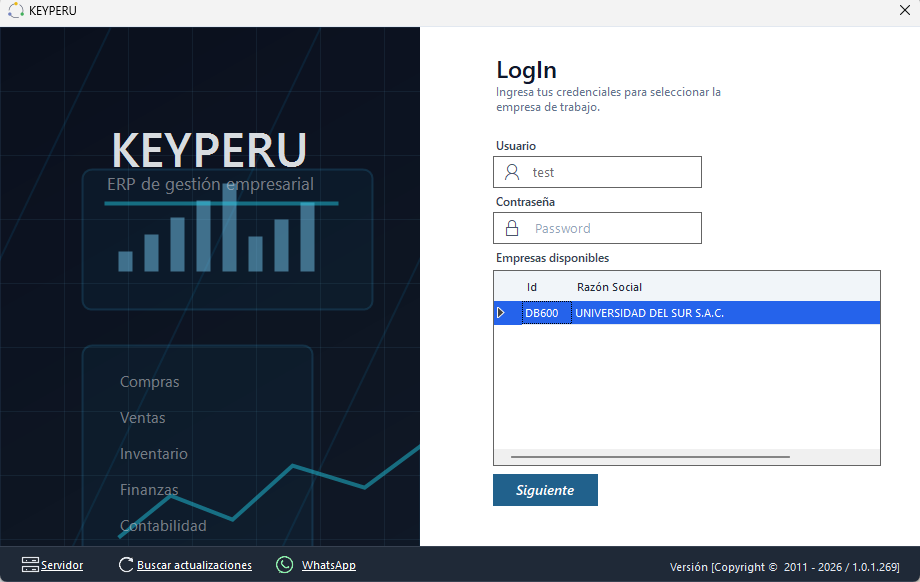Select the DB600 Id cell
This screenshot has height=582, width=920.
tap(547, 313)
